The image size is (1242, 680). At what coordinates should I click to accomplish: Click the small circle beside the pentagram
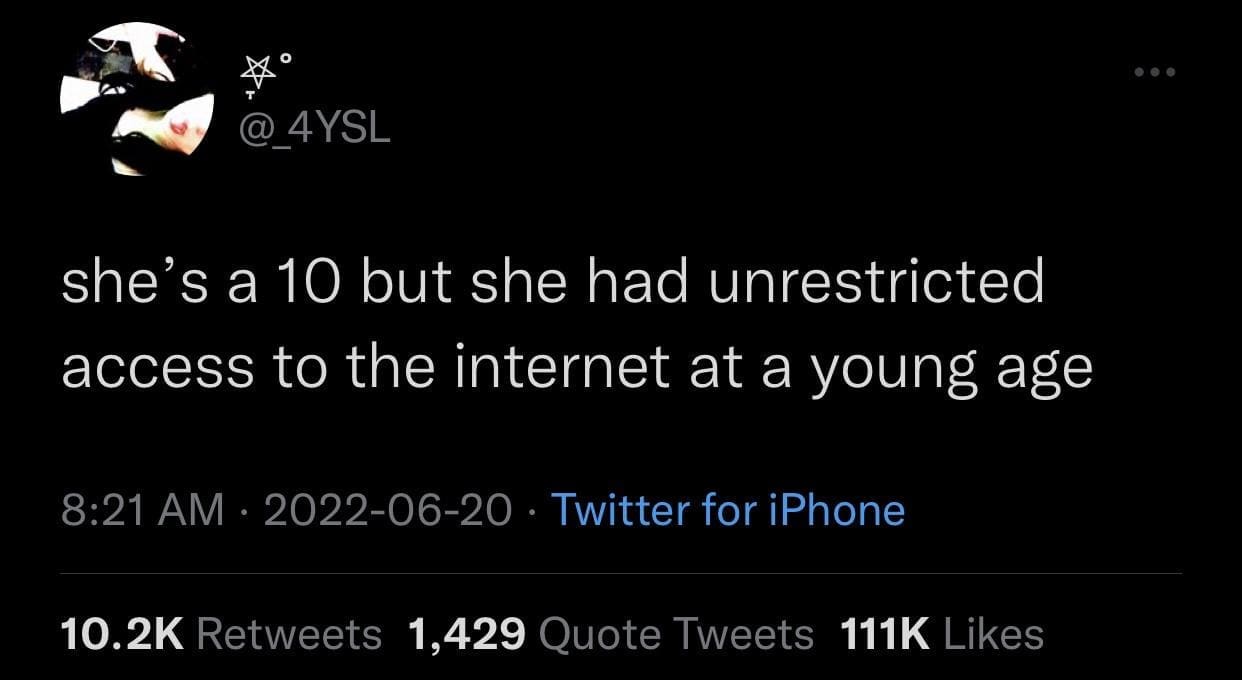click(285, 59)
